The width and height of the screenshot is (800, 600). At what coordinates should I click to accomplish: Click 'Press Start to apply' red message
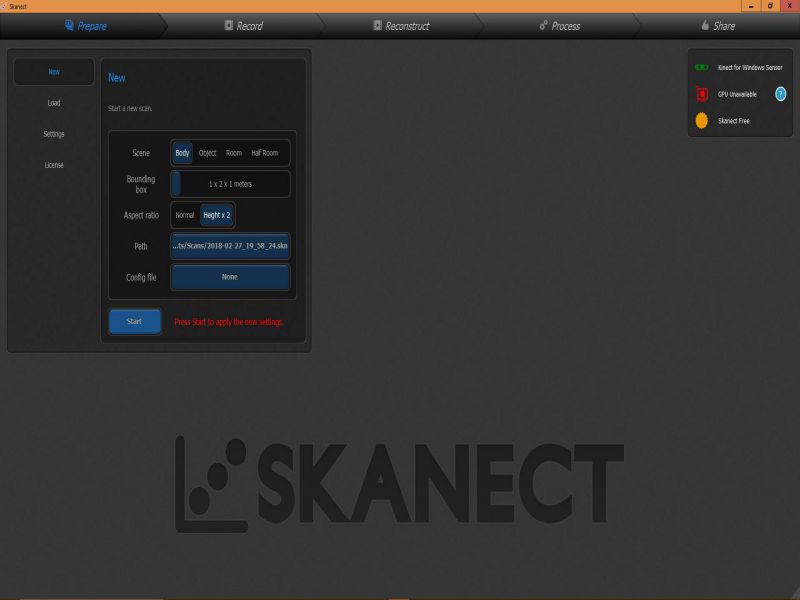tap(229, 322)
